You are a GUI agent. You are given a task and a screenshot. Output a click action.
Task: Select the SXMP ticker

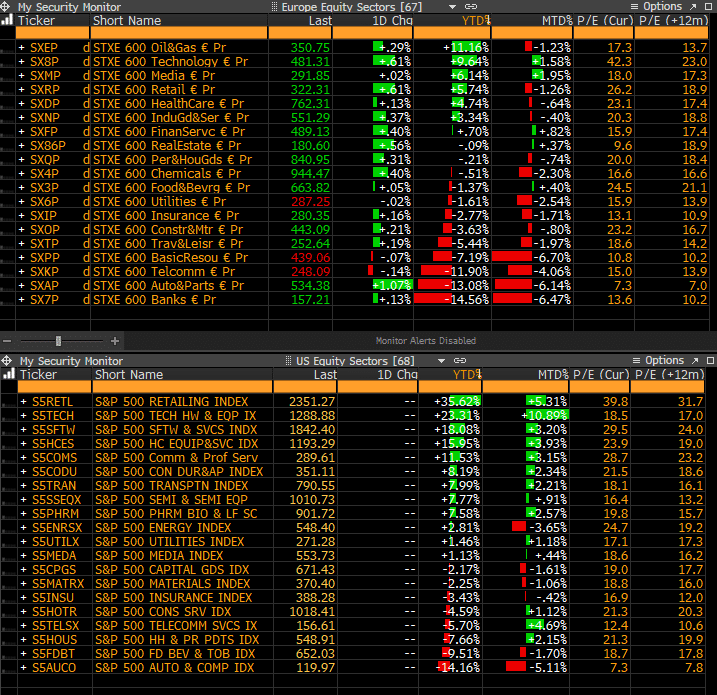[45, 75]
